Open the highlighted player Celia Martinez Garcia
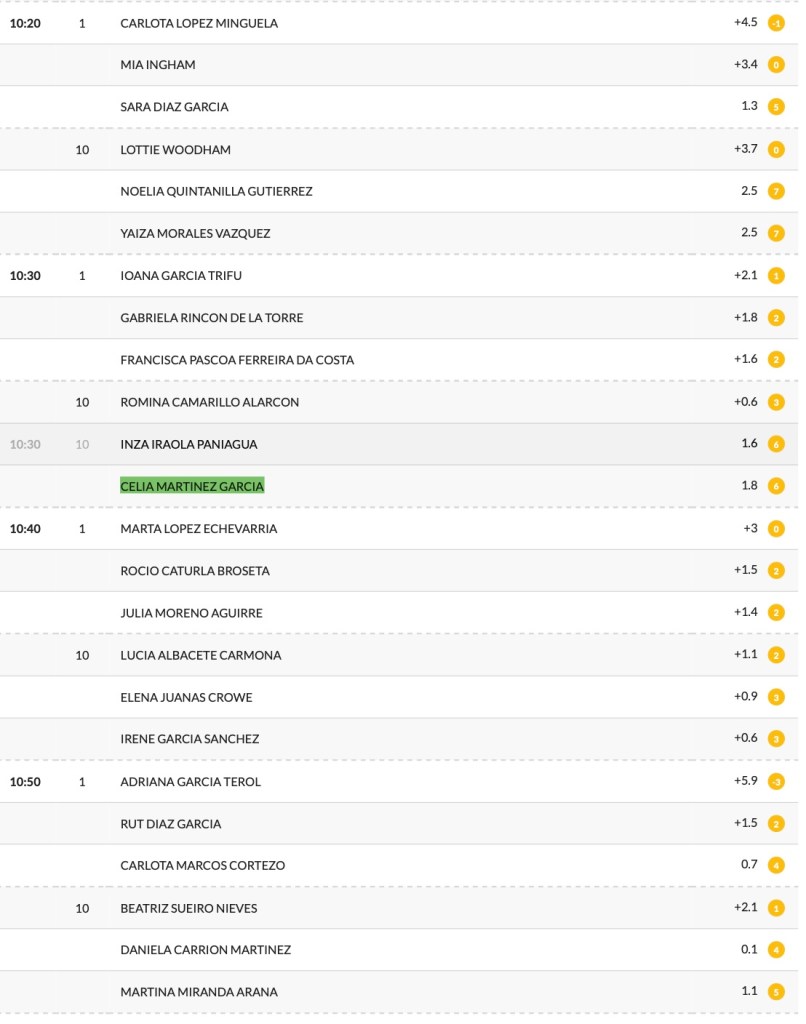This screenshot has height=1024, width=806. tap(192, 486)
